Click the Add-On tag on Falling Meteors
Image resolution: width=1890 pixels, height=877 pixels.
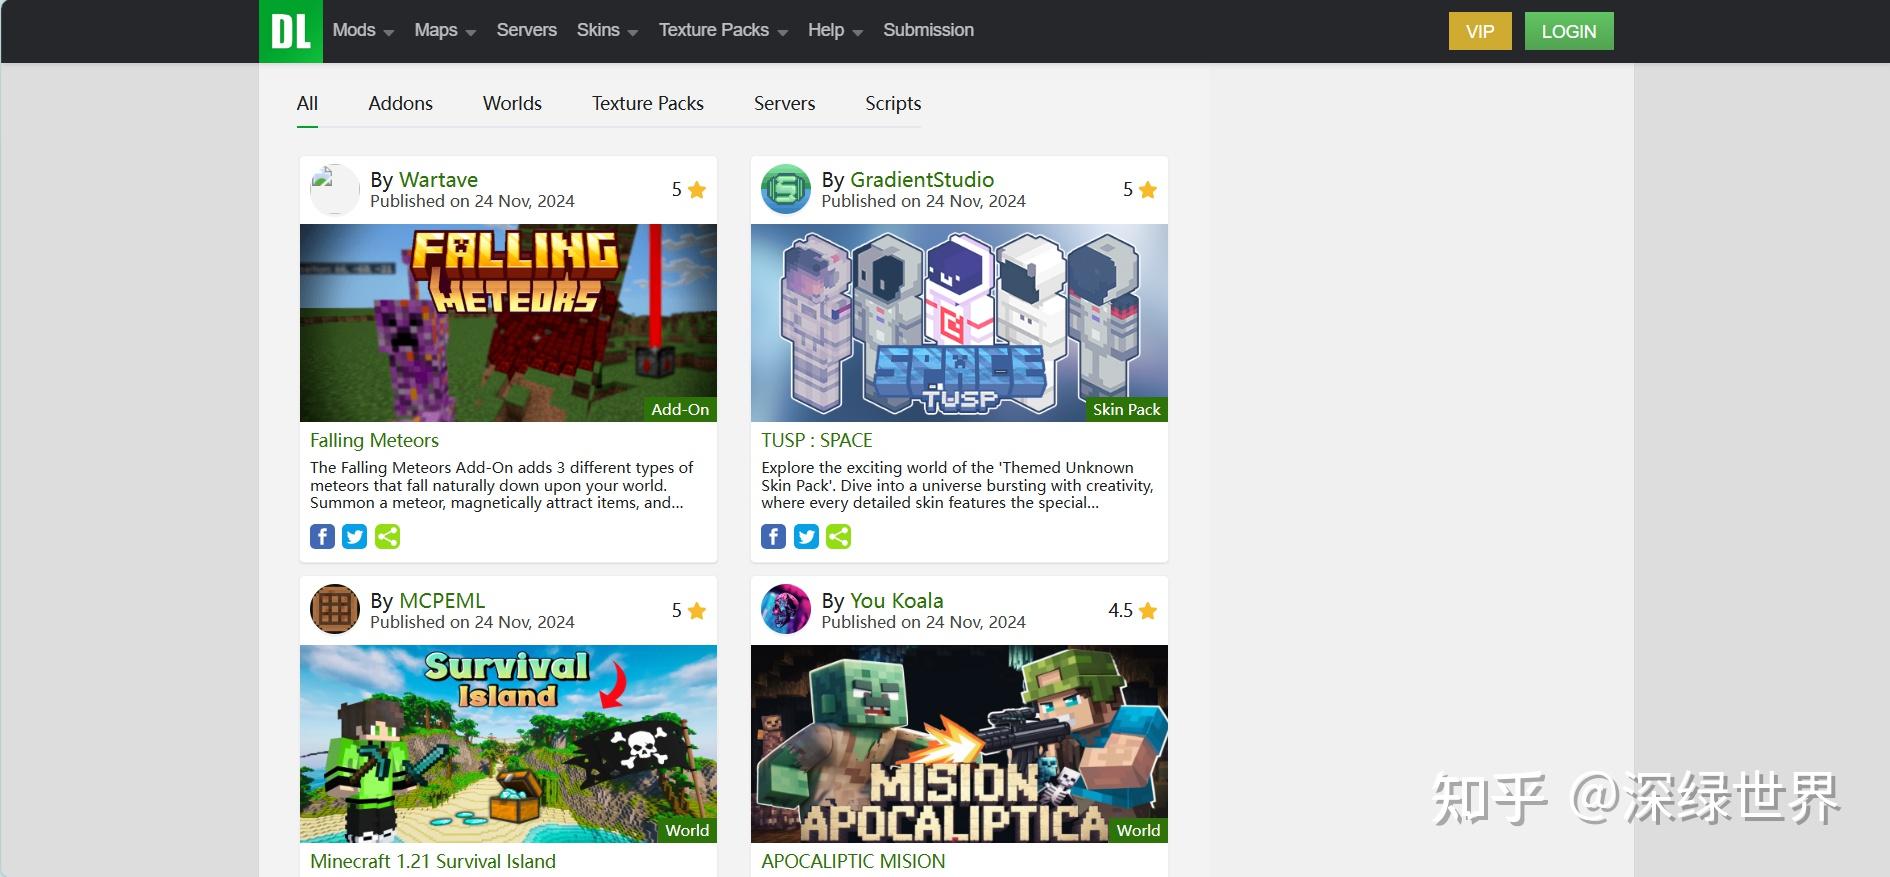[x=680, y=409]
